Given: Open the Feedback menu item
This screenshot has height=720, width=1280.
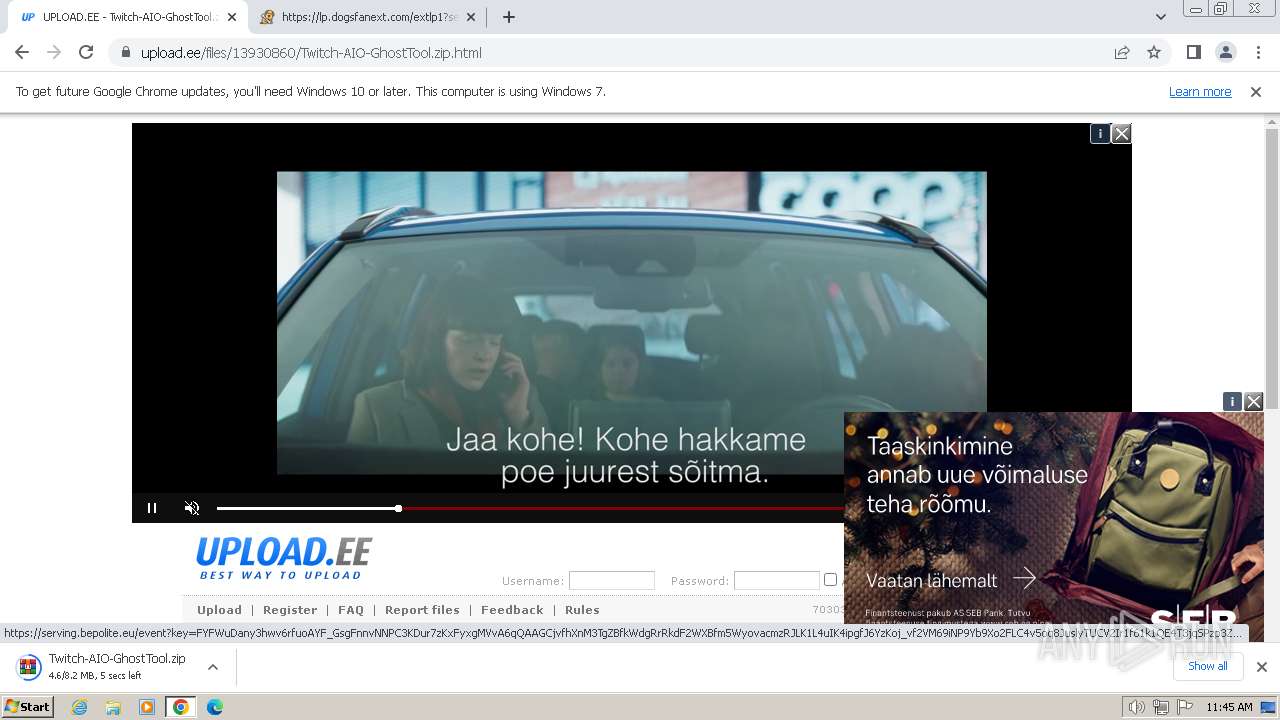Looking at the screenshot, I should [512, 610].
